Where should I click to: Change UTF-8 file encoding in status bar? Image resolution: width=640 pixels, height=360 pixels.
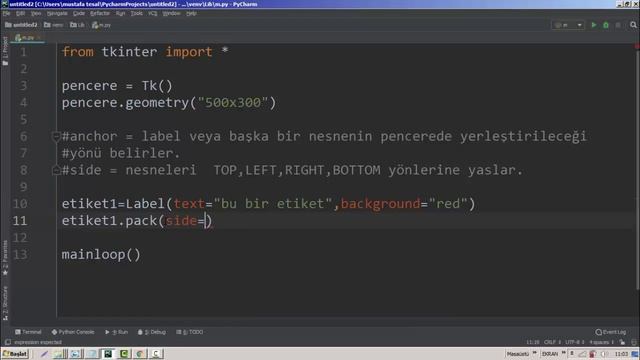[x=575, y=342]
